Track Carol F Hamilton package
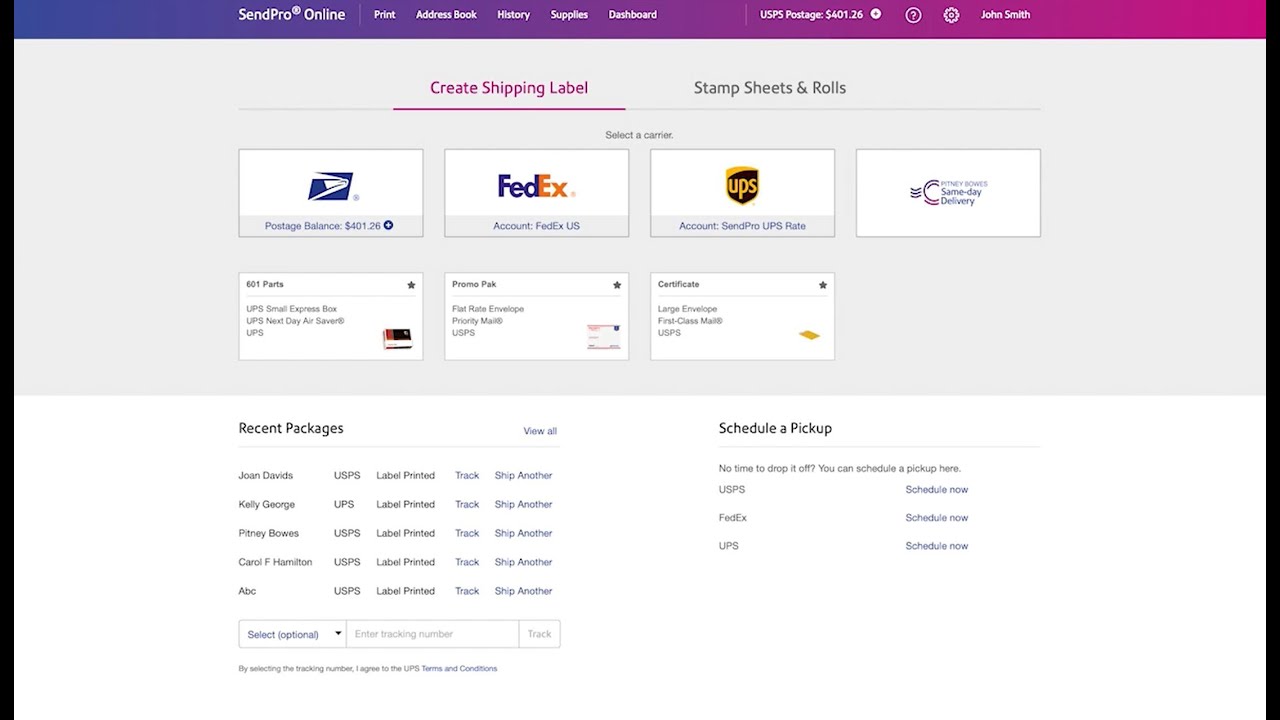The height and width of the screenshot is (720, 1280). [x=467, y=562]
